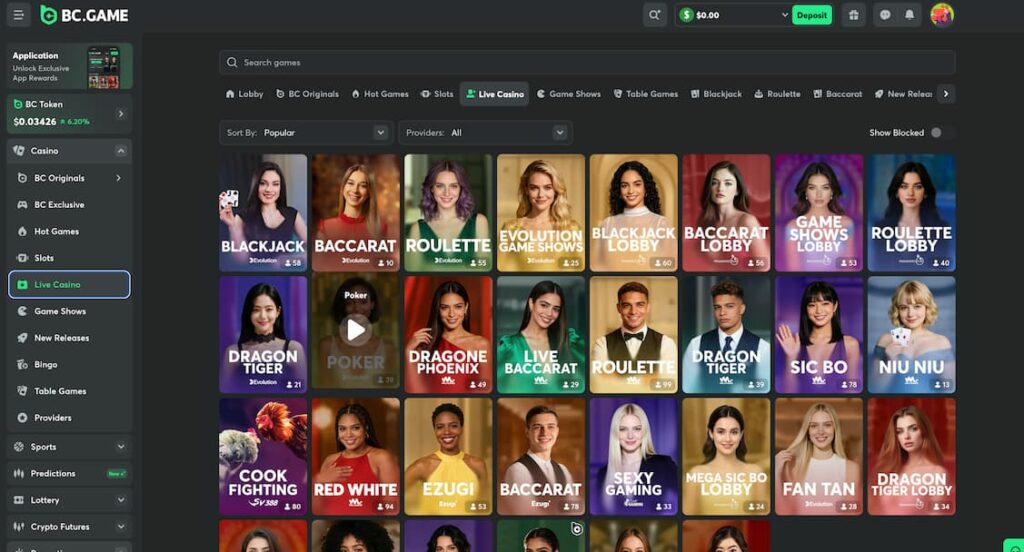Open the Providers All dropdown

coord(485,133)
